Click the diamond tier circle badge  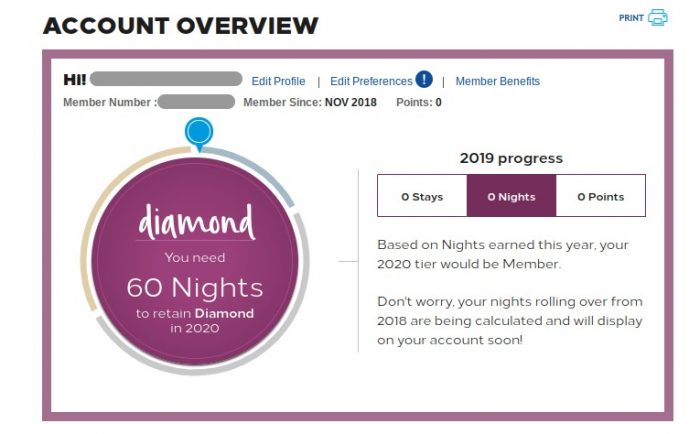[195, 262]
